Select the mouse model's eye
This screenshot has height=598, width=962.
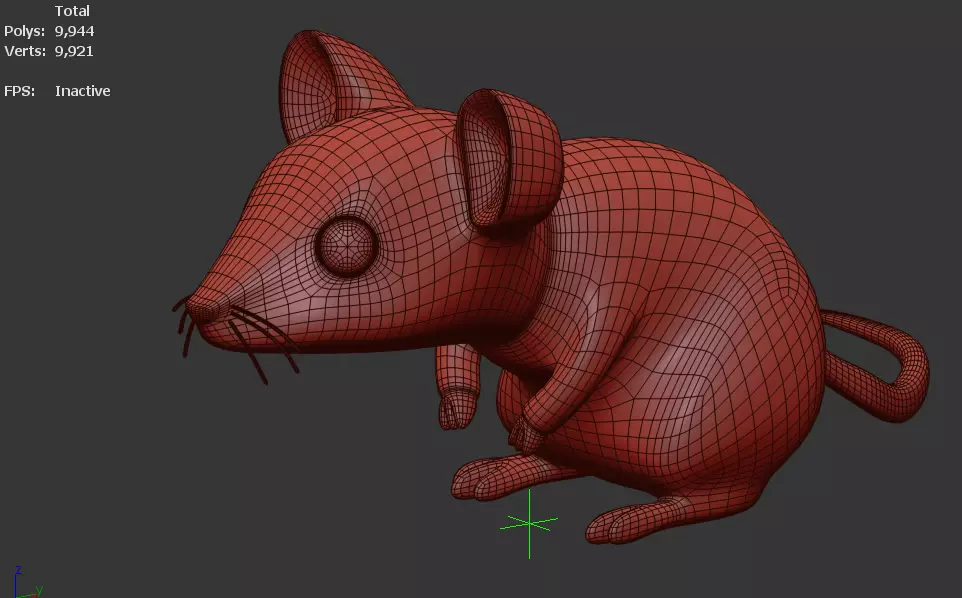point(347,245)
